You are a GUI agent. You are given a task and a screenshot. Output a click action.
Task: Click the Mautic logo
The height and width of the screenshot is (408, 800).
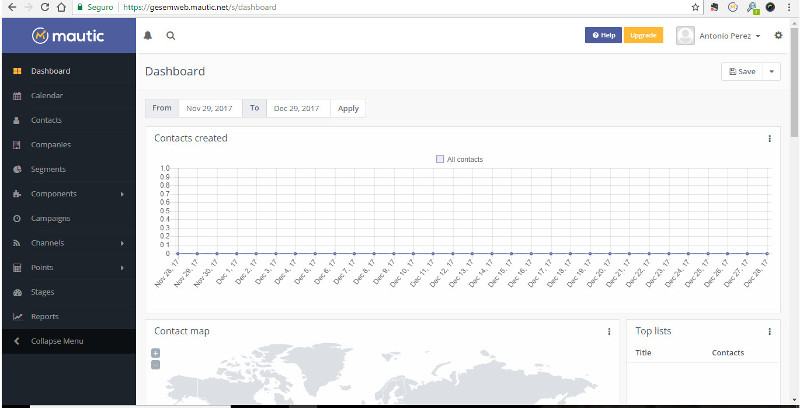[x=67, y=36]
